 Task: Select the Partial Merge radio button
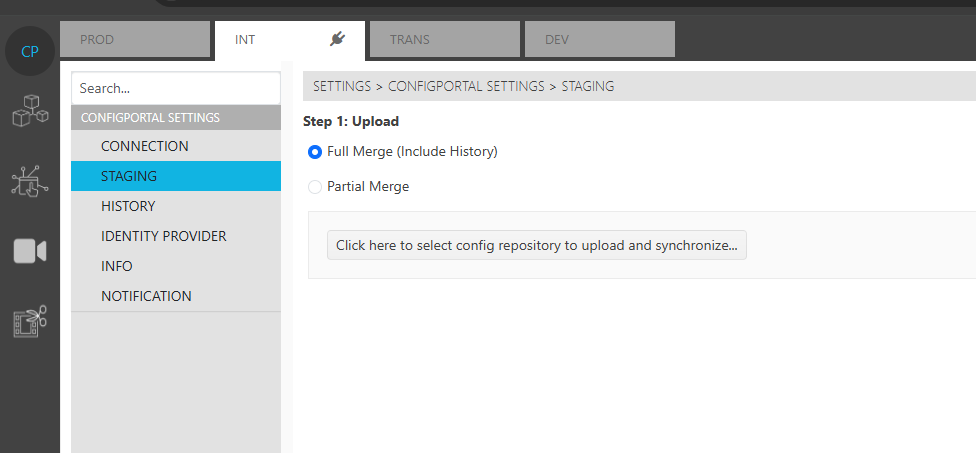316,187
